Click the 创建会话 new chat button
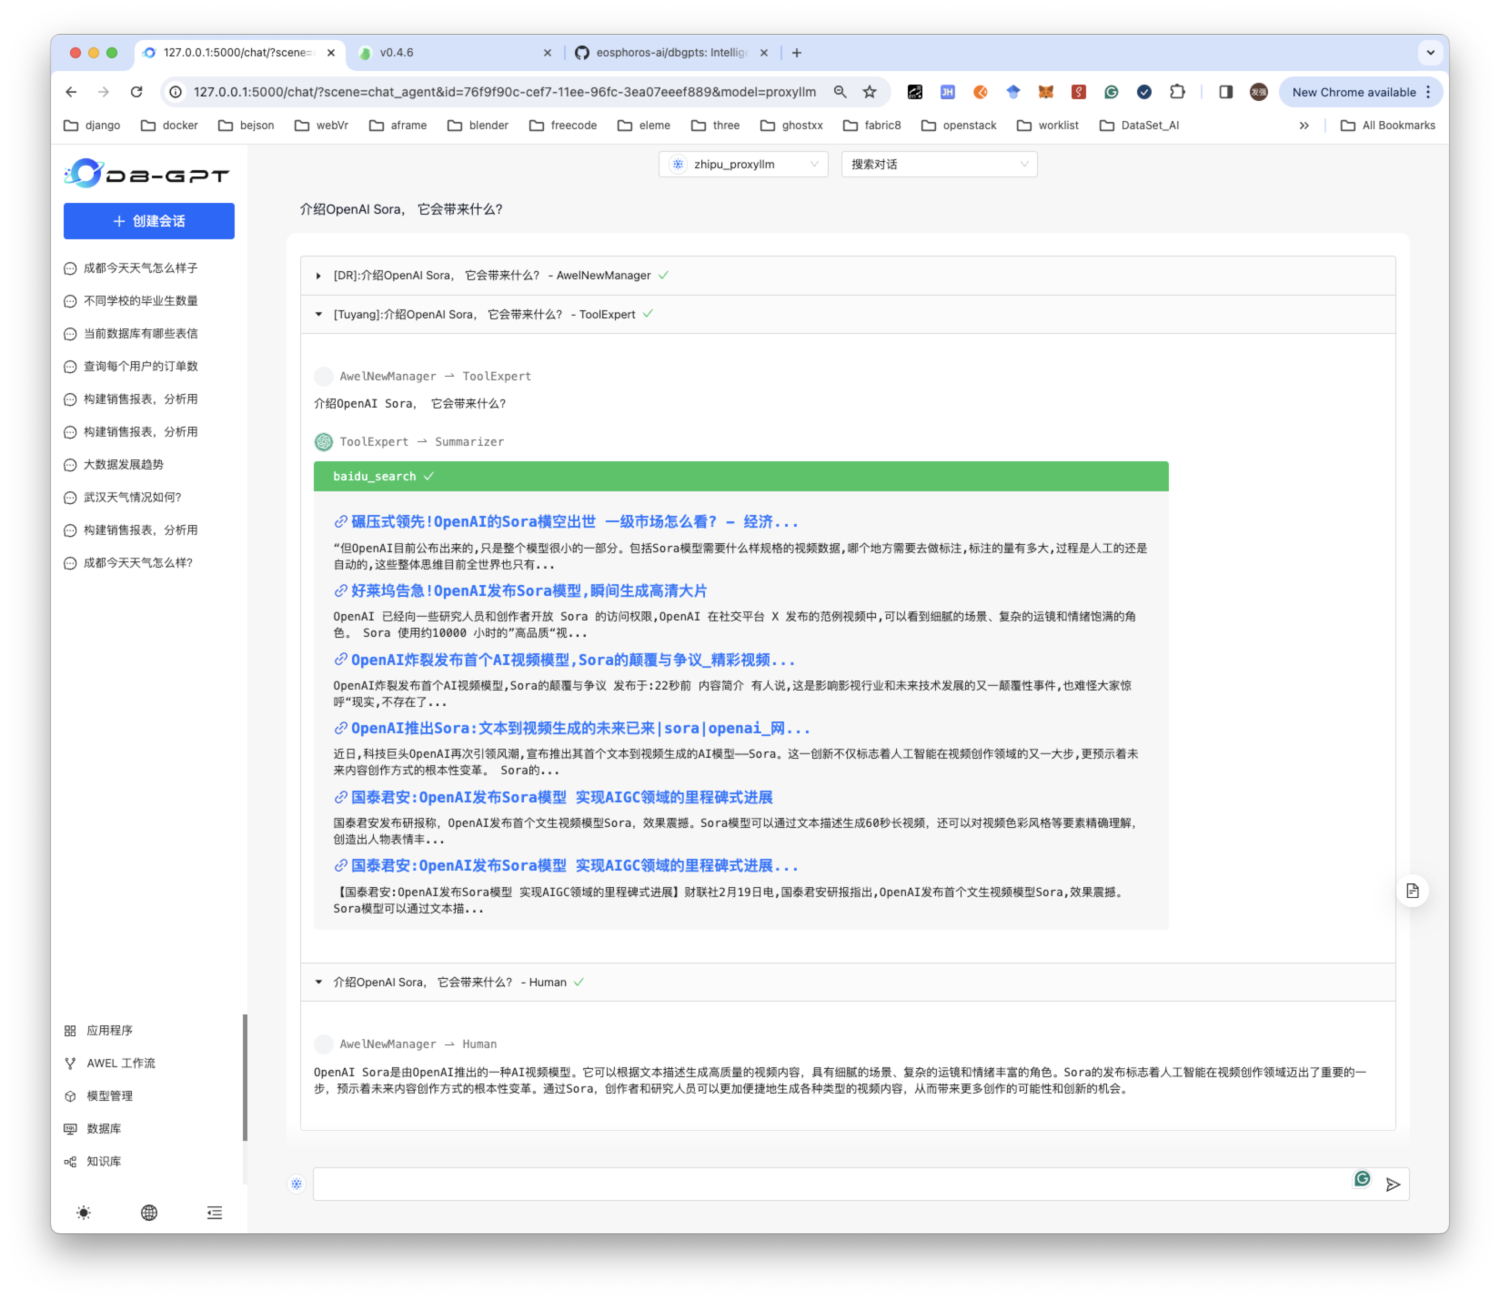 [x=149, y=221]
